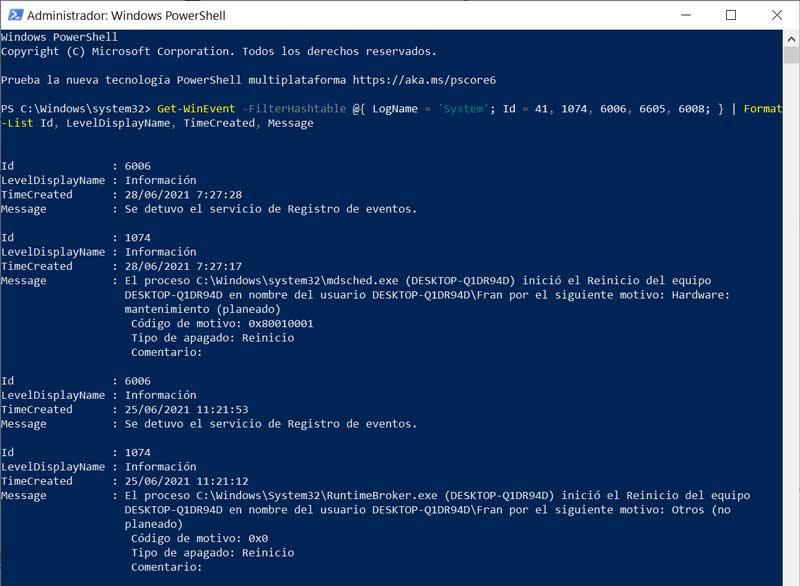
Task: Click the RuntimeBroker.exe process path text
Action: pyautogui.click(x=316, y=495)
